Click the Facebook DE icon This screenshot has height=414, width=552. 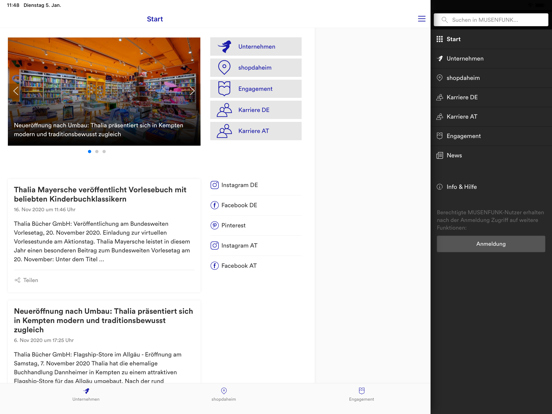point(214,205)
